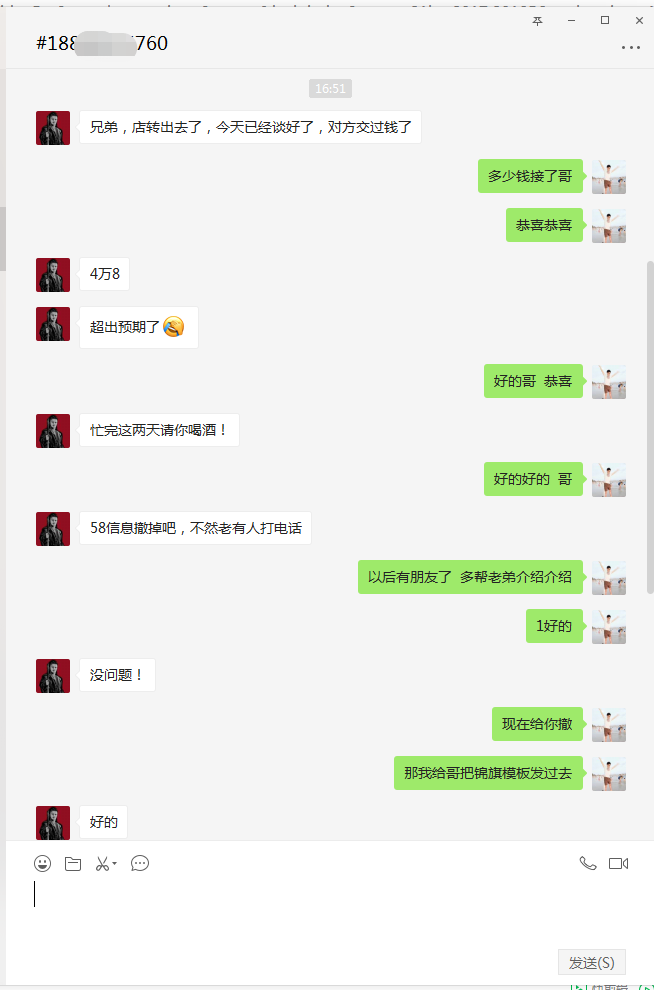Click the message 58信息撤掉吧
This screenshot has height=990, width=654.
point(195,528)
